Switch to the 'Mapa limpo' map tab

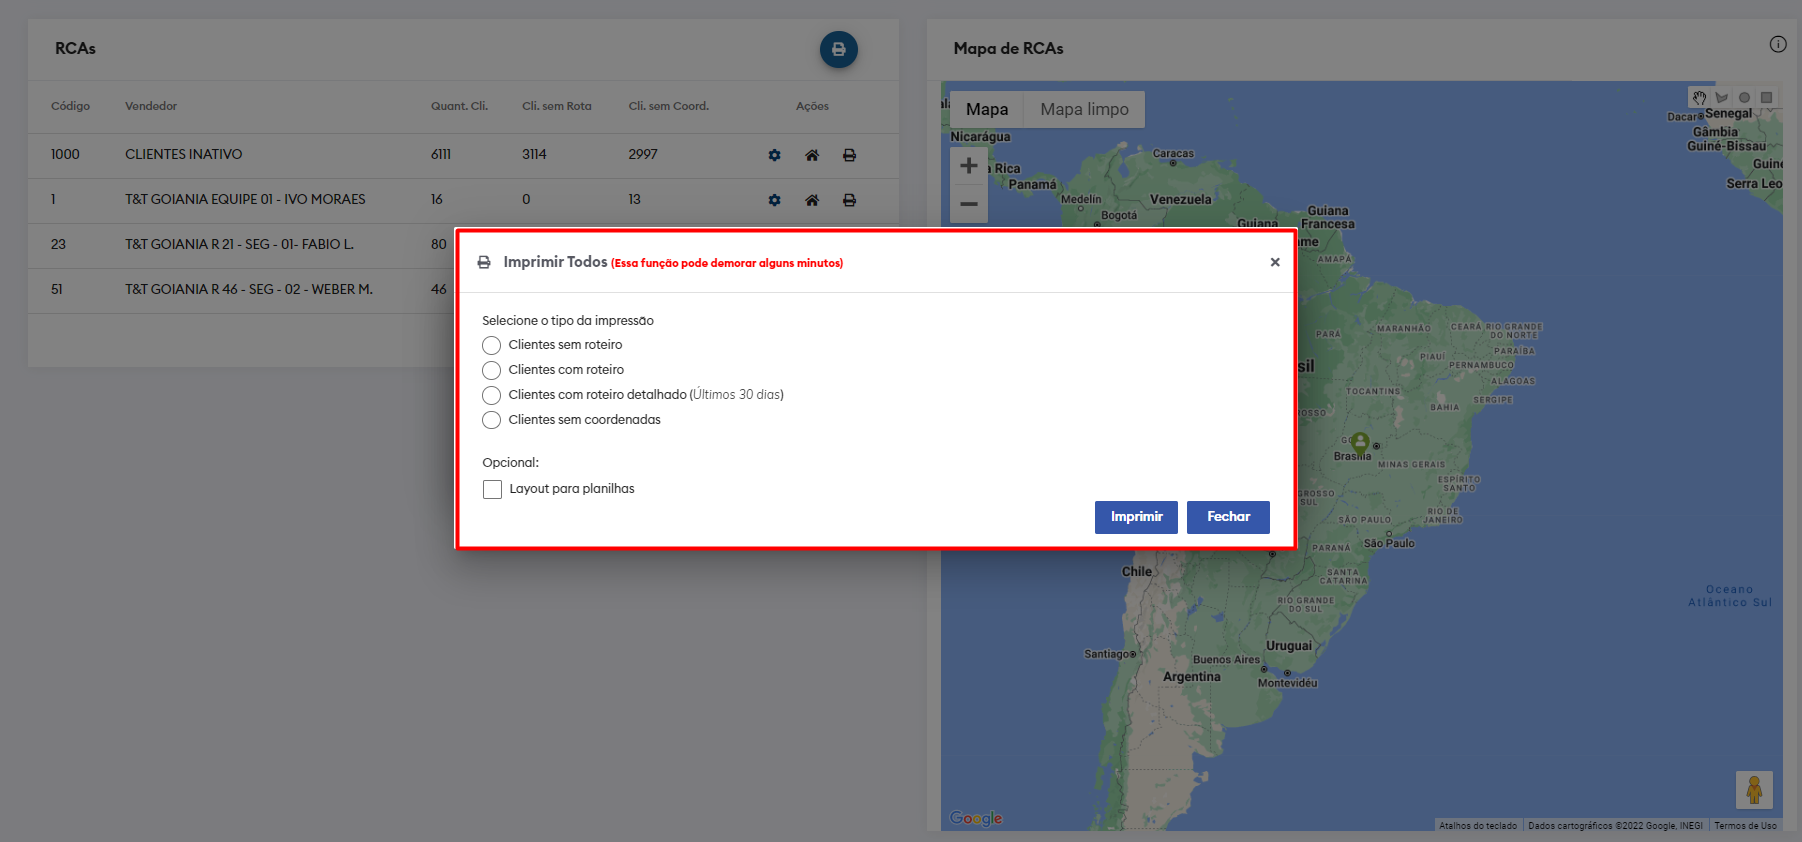pyautogui.click(x=1084, y=109)
